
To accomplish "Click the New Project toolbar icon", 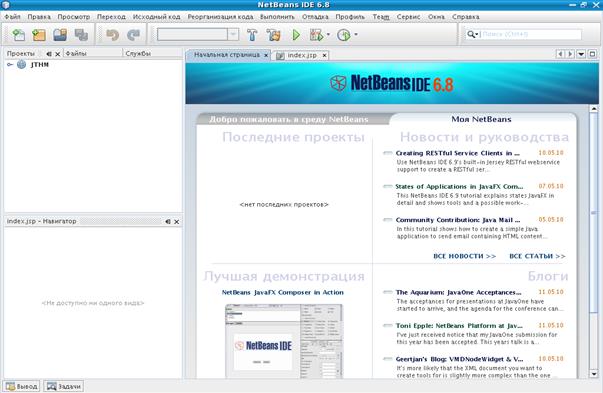I will pyautogui.click(x=39, y=35).
